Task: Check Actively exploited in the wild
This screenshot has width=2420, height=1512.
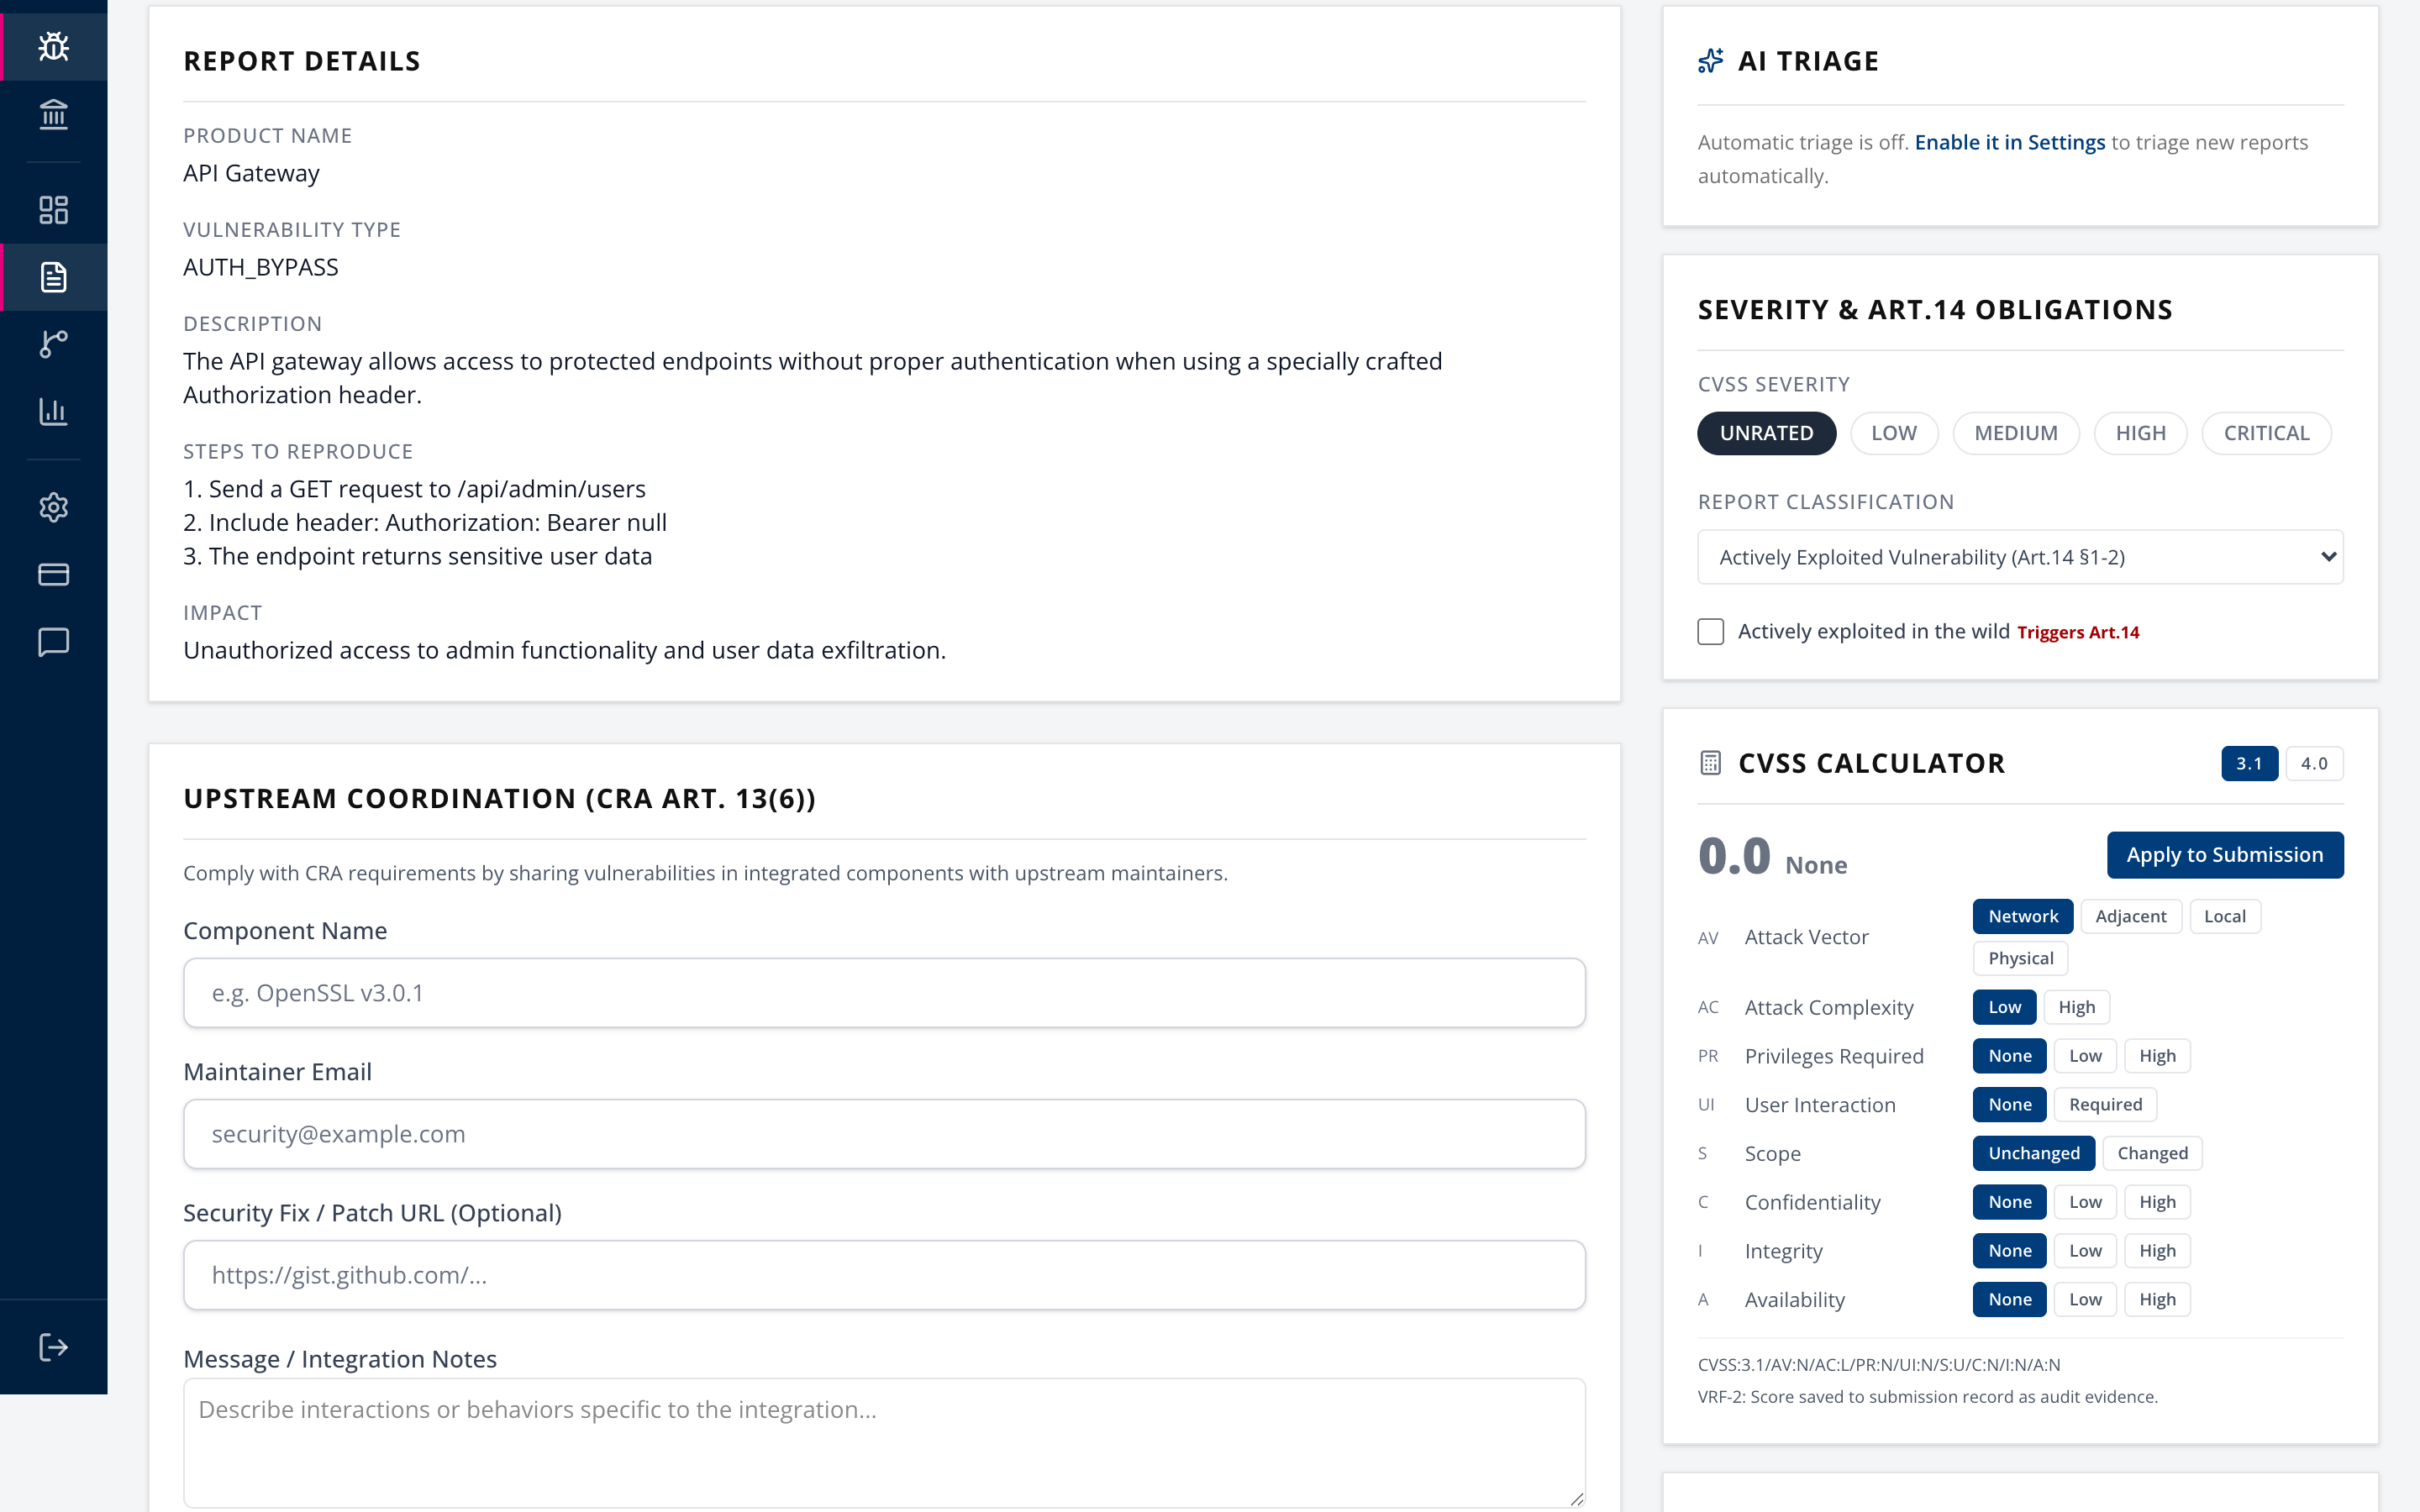Action: [1710, 632]
